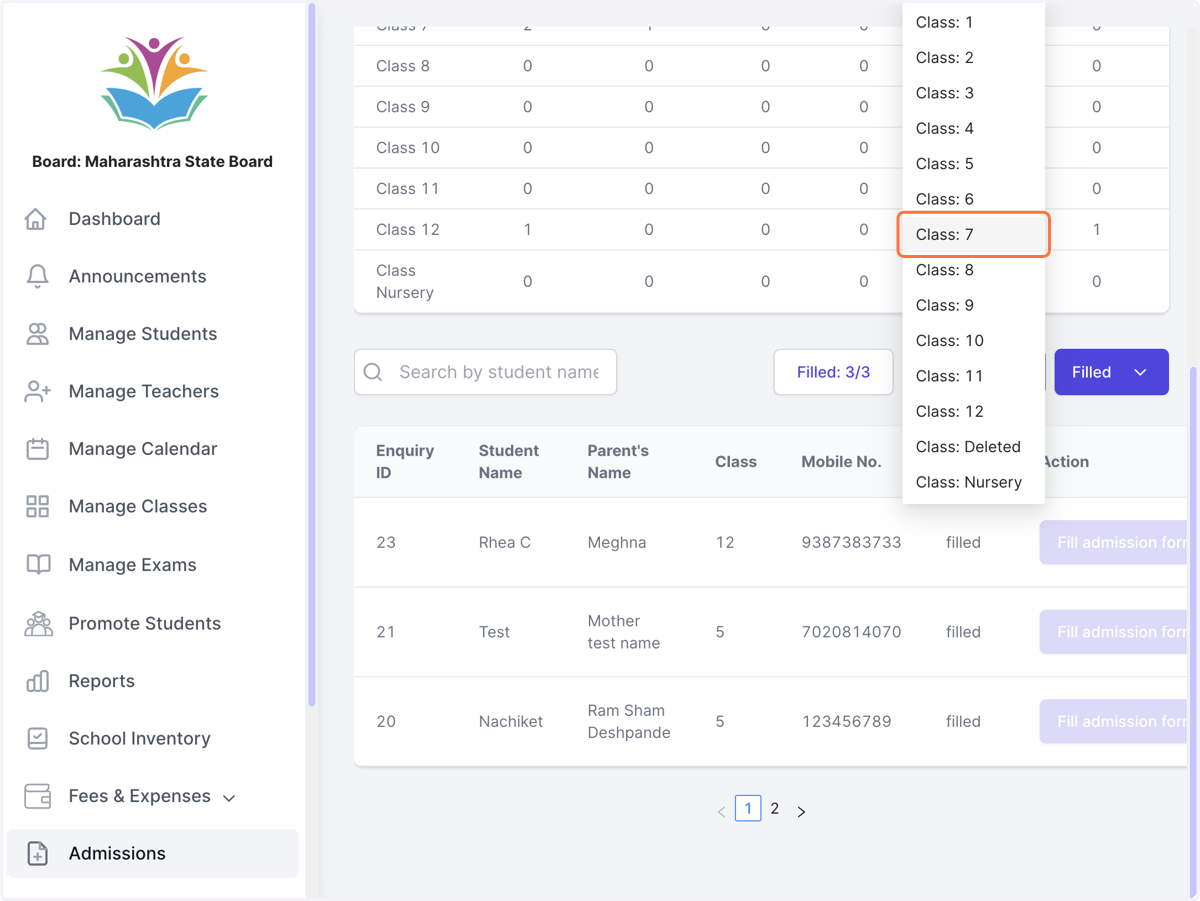
Task: Go to page 2
Action: point(775,808)
